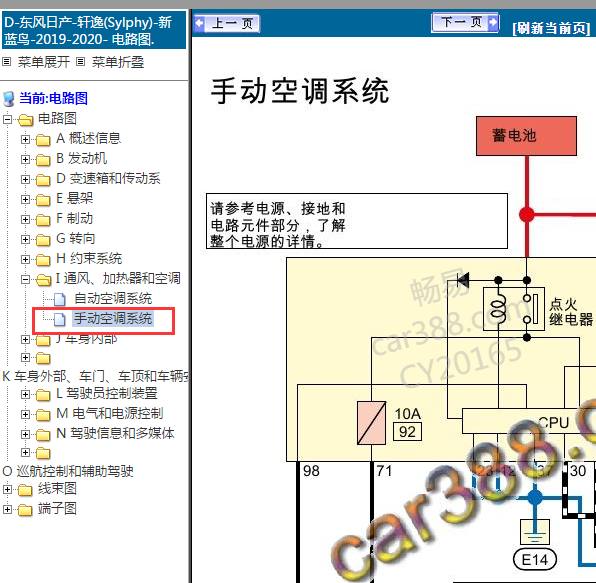596x583 pixels.
Task: Expand the B 发动机 folder
Action: pyautogui.click(x=25, y=159)
